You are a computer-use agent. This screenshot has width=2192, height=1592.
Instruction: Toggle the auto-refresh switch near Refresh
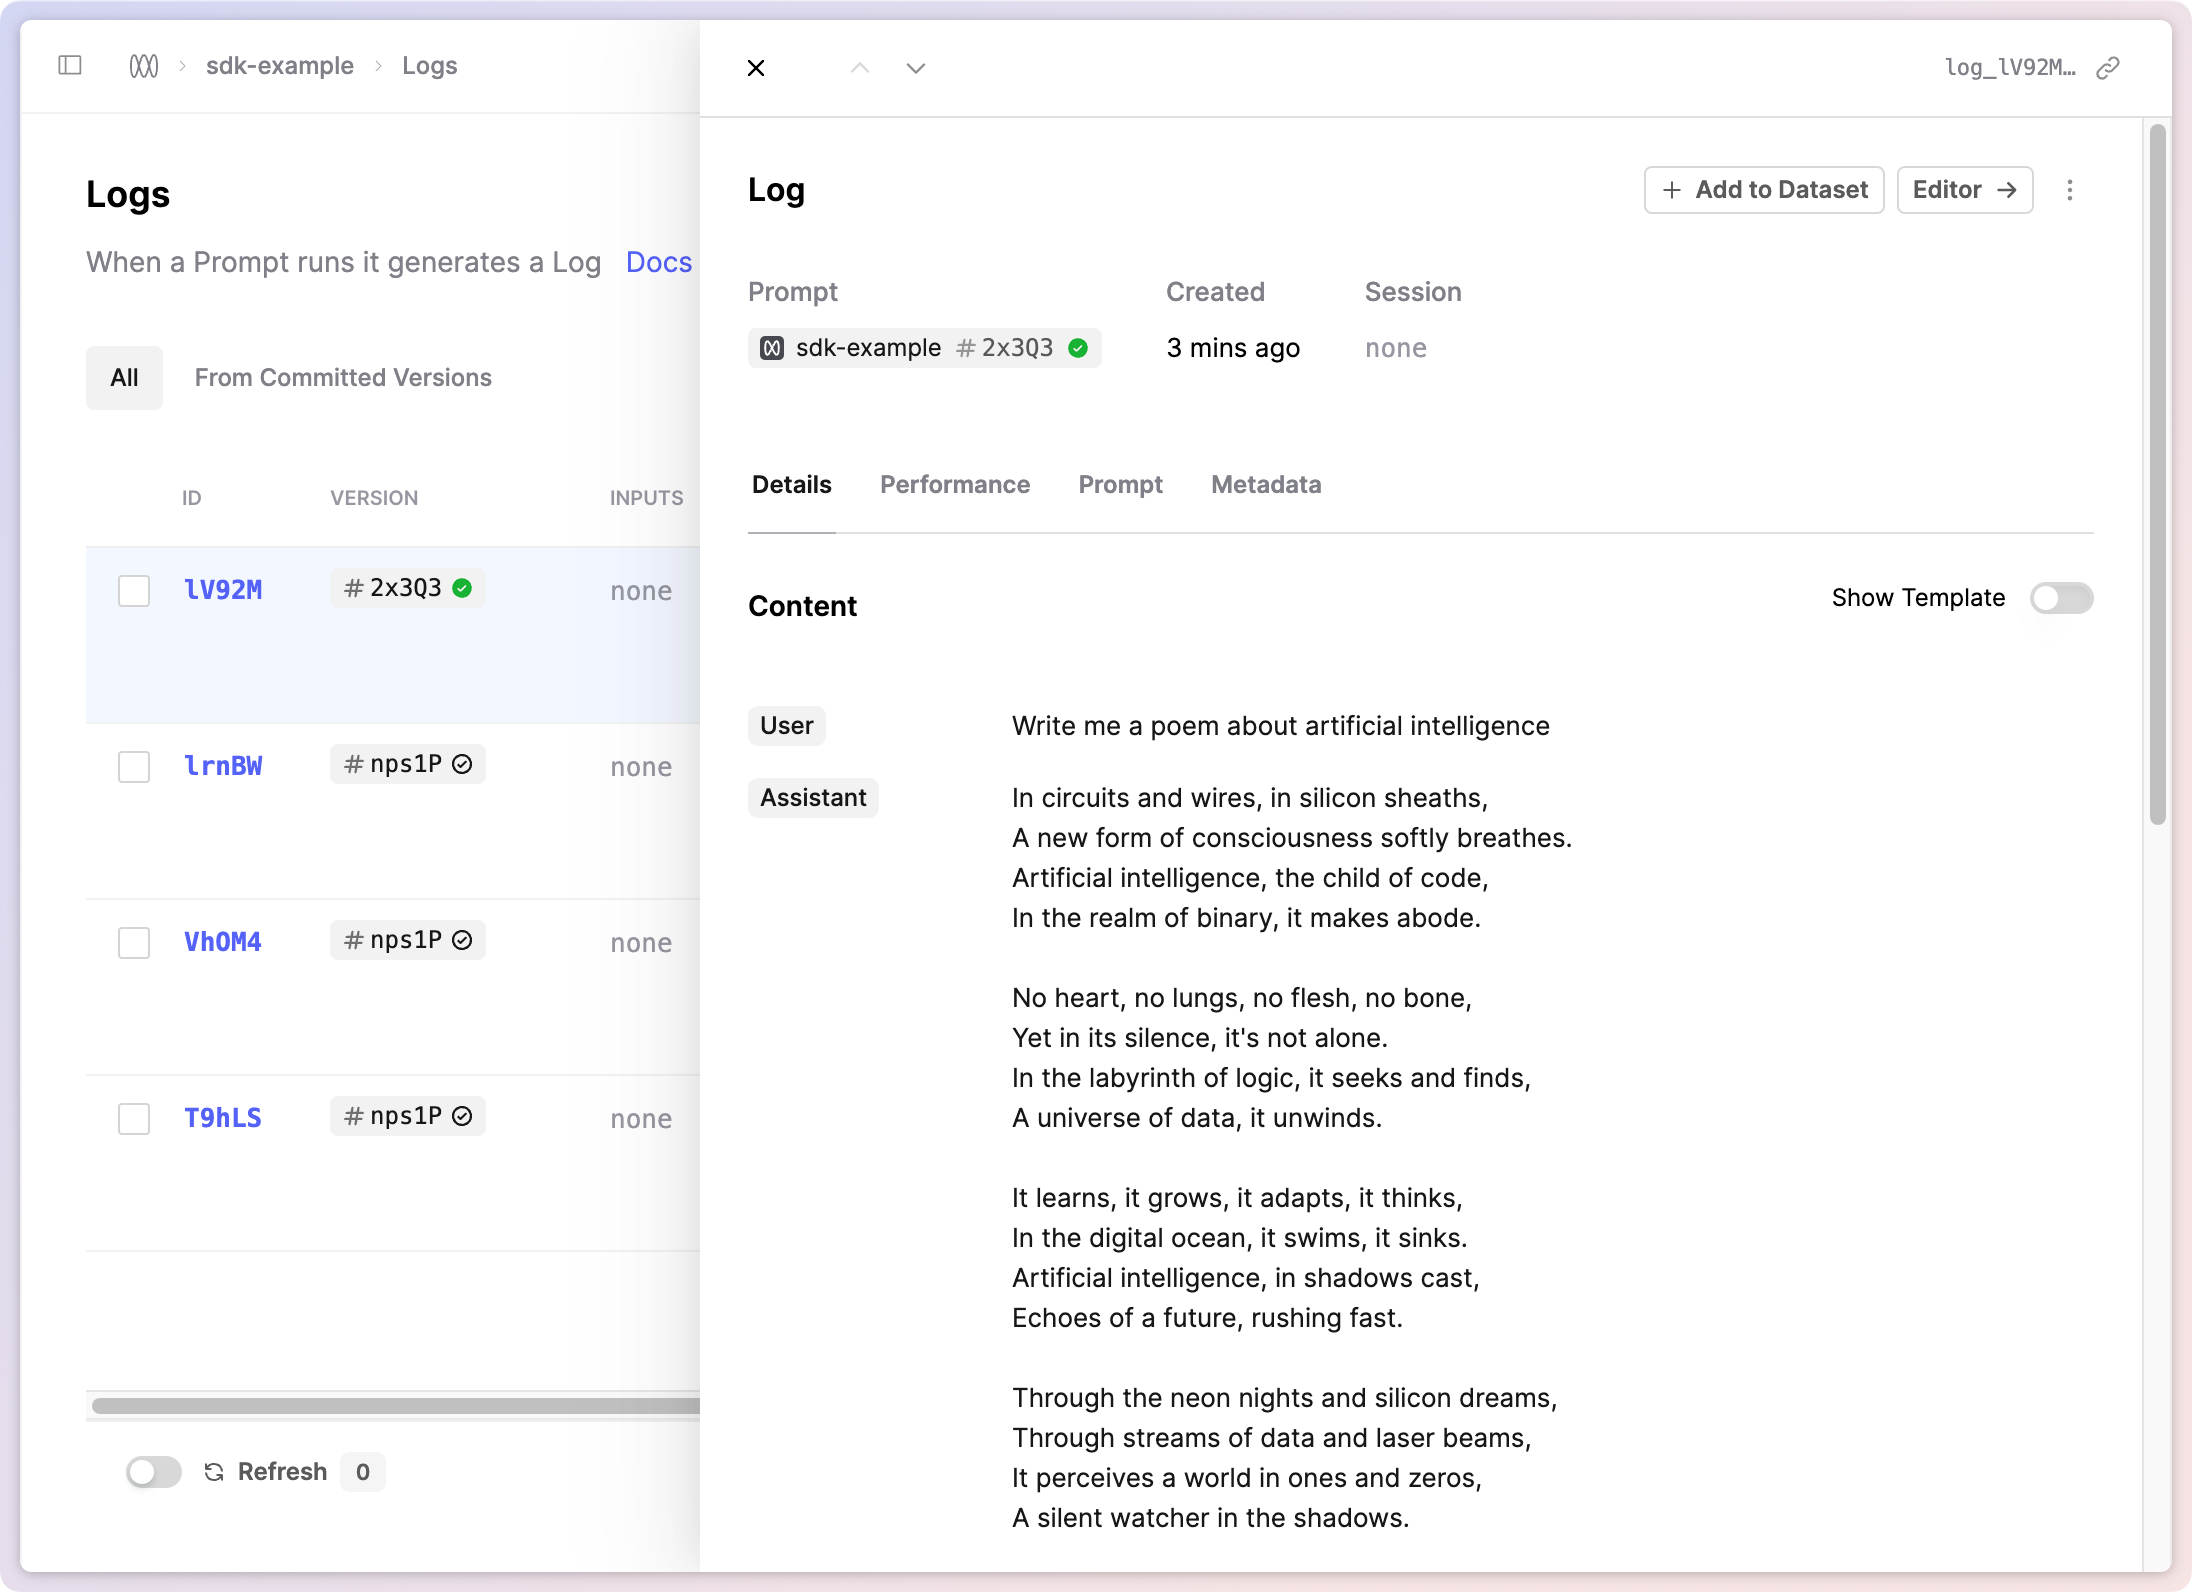(152, 1471)
